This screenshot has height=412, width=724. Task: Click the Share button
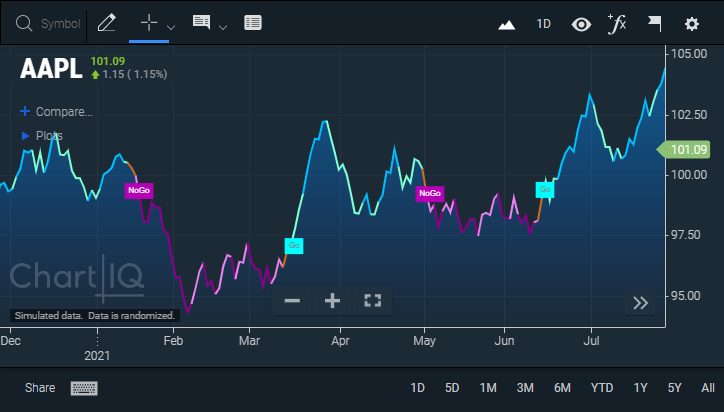40,388
